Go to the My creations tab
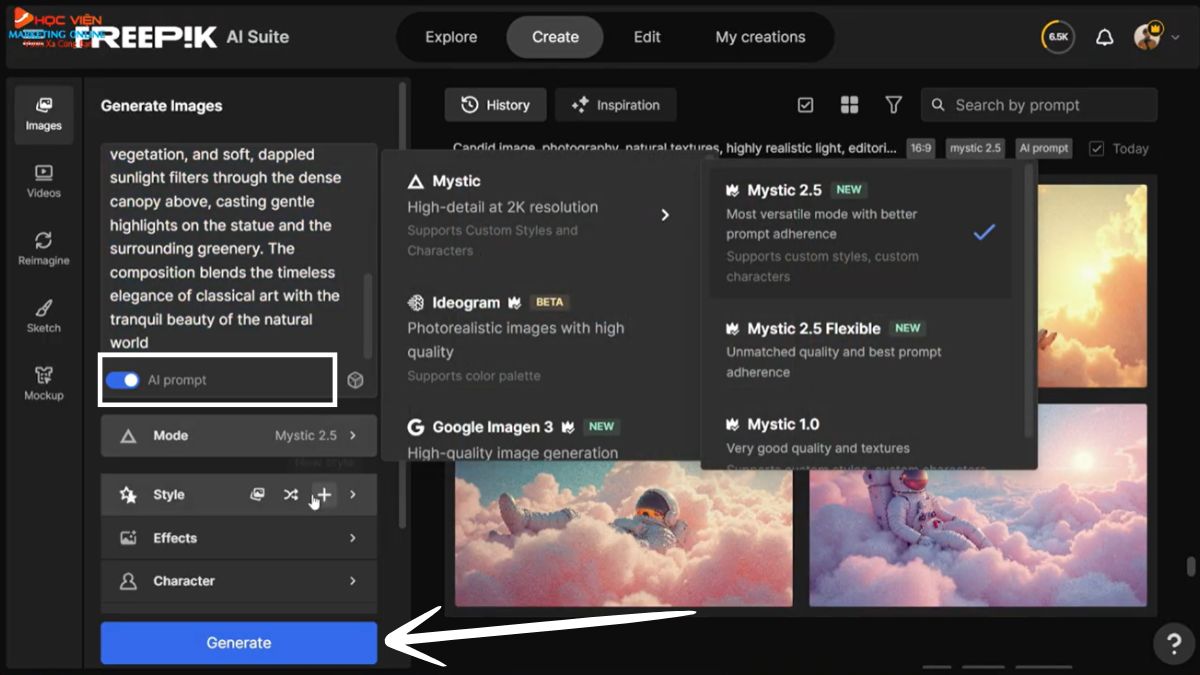This screenshot has height=675, width=1200. [x=760, y=37]
